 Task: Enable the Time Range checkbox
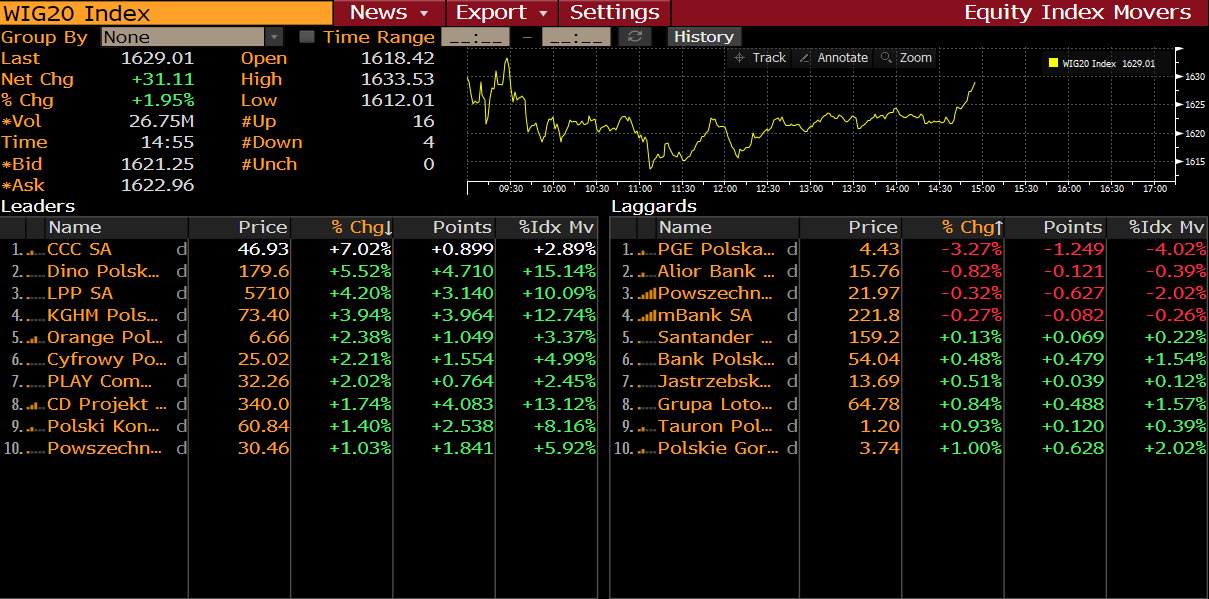click(307, 37)
